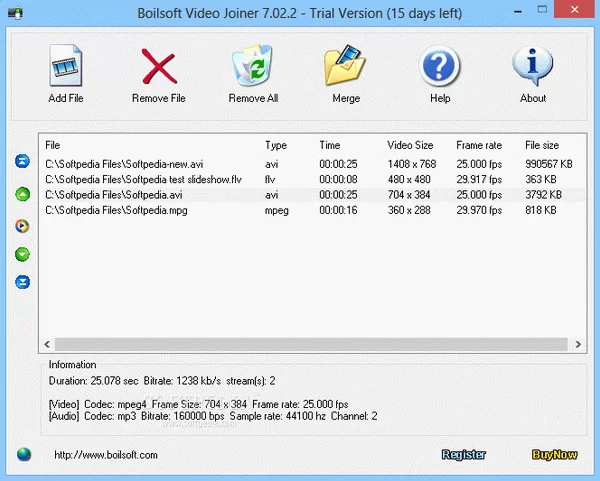The width and height of the screenshot is (600, 481).
Task: Play the selected video file
Action: 22,226
